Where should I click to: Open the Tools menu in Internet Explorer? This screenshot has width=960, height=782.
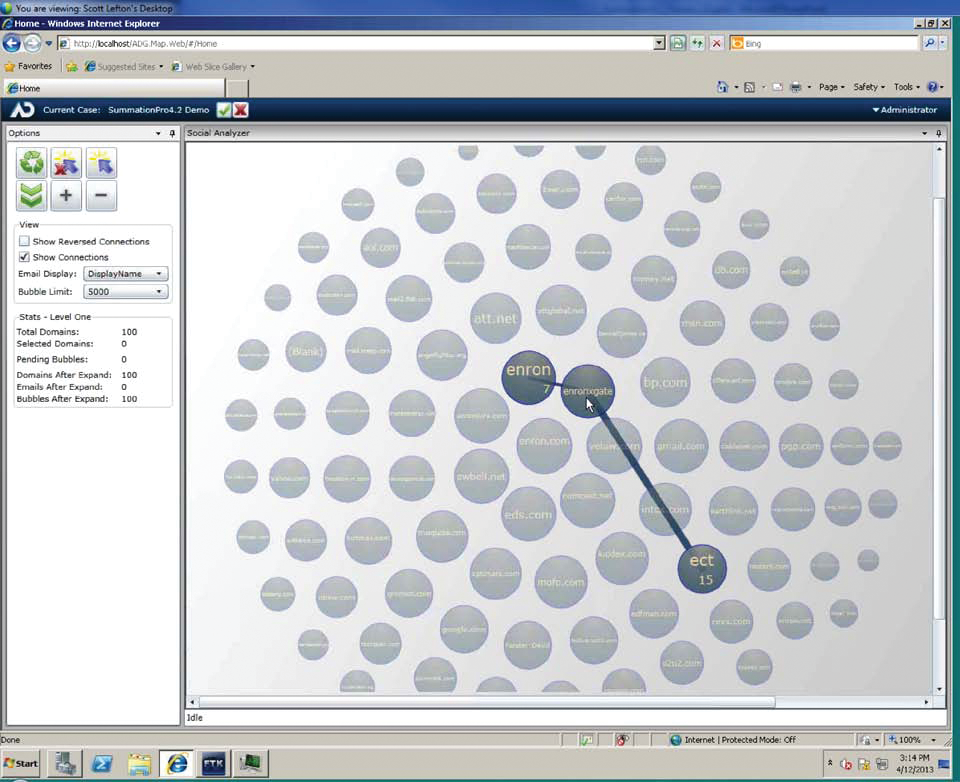coord(906,87)
